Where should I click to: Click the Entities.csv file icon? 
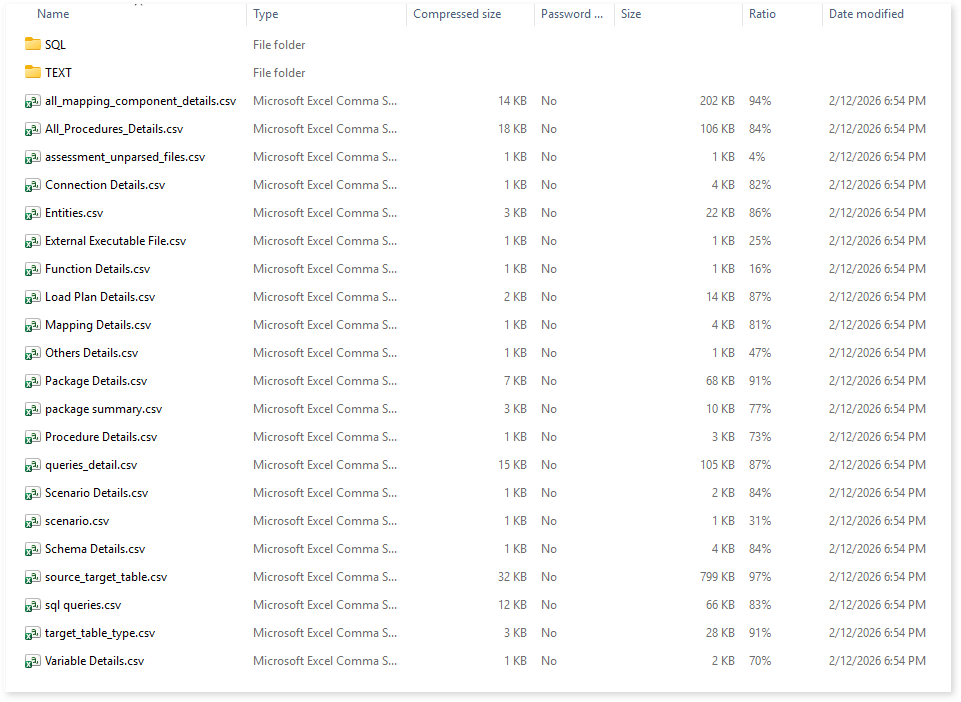tap(33, 213)
